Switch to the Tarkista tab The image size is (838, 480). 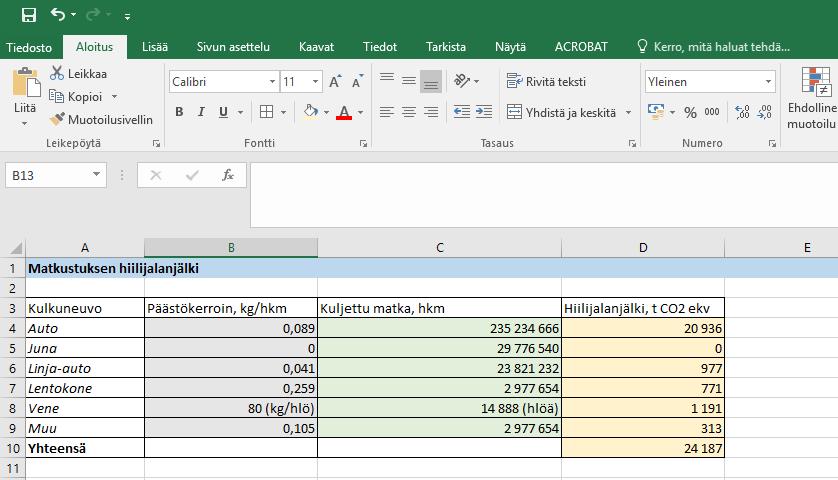click(446, 47)
